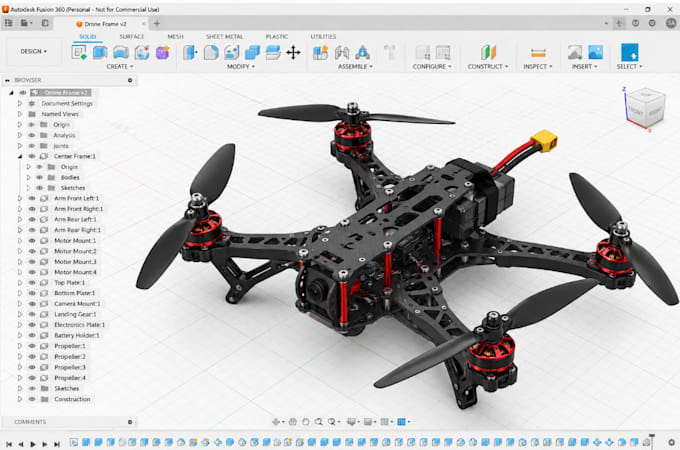Open the Construct dropdown label
Screen dimensions: 680x450
(x=487, y=66)
